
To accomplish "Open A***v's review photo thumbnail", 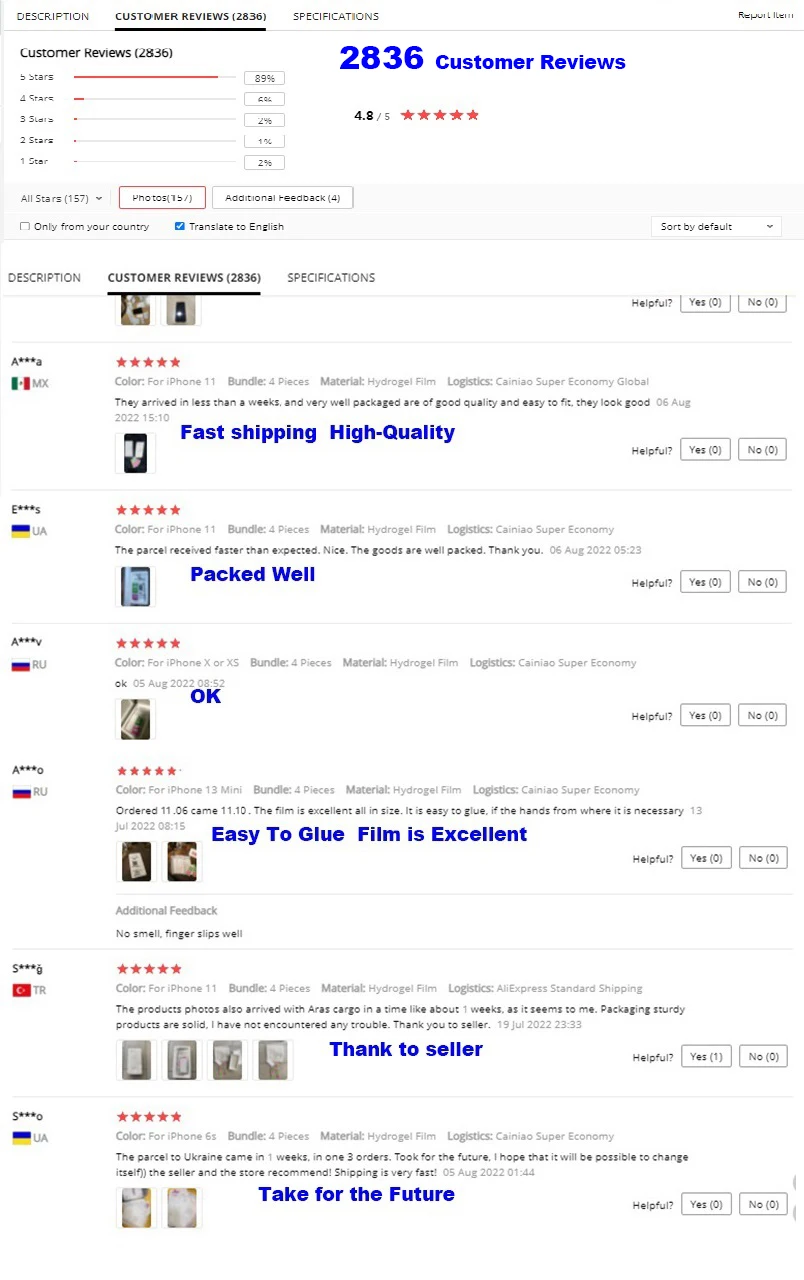I will (136, 719).
